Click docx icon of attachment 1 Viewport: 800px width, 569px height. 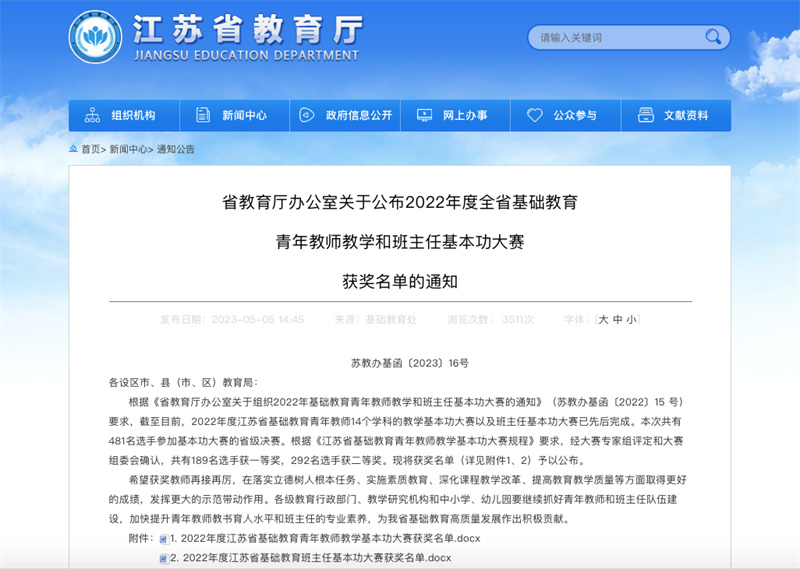click(164, 539)
